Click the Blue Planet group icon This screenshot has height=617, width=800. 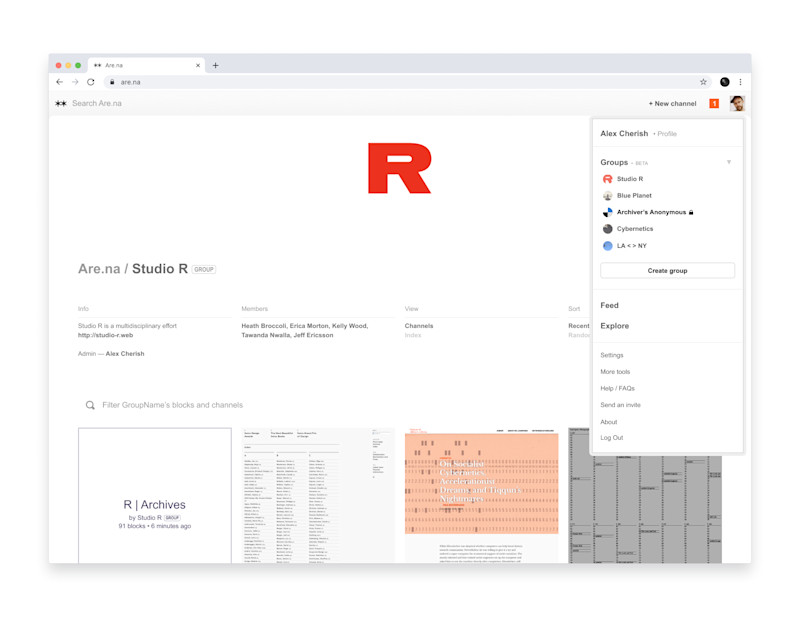click(607, 195)
